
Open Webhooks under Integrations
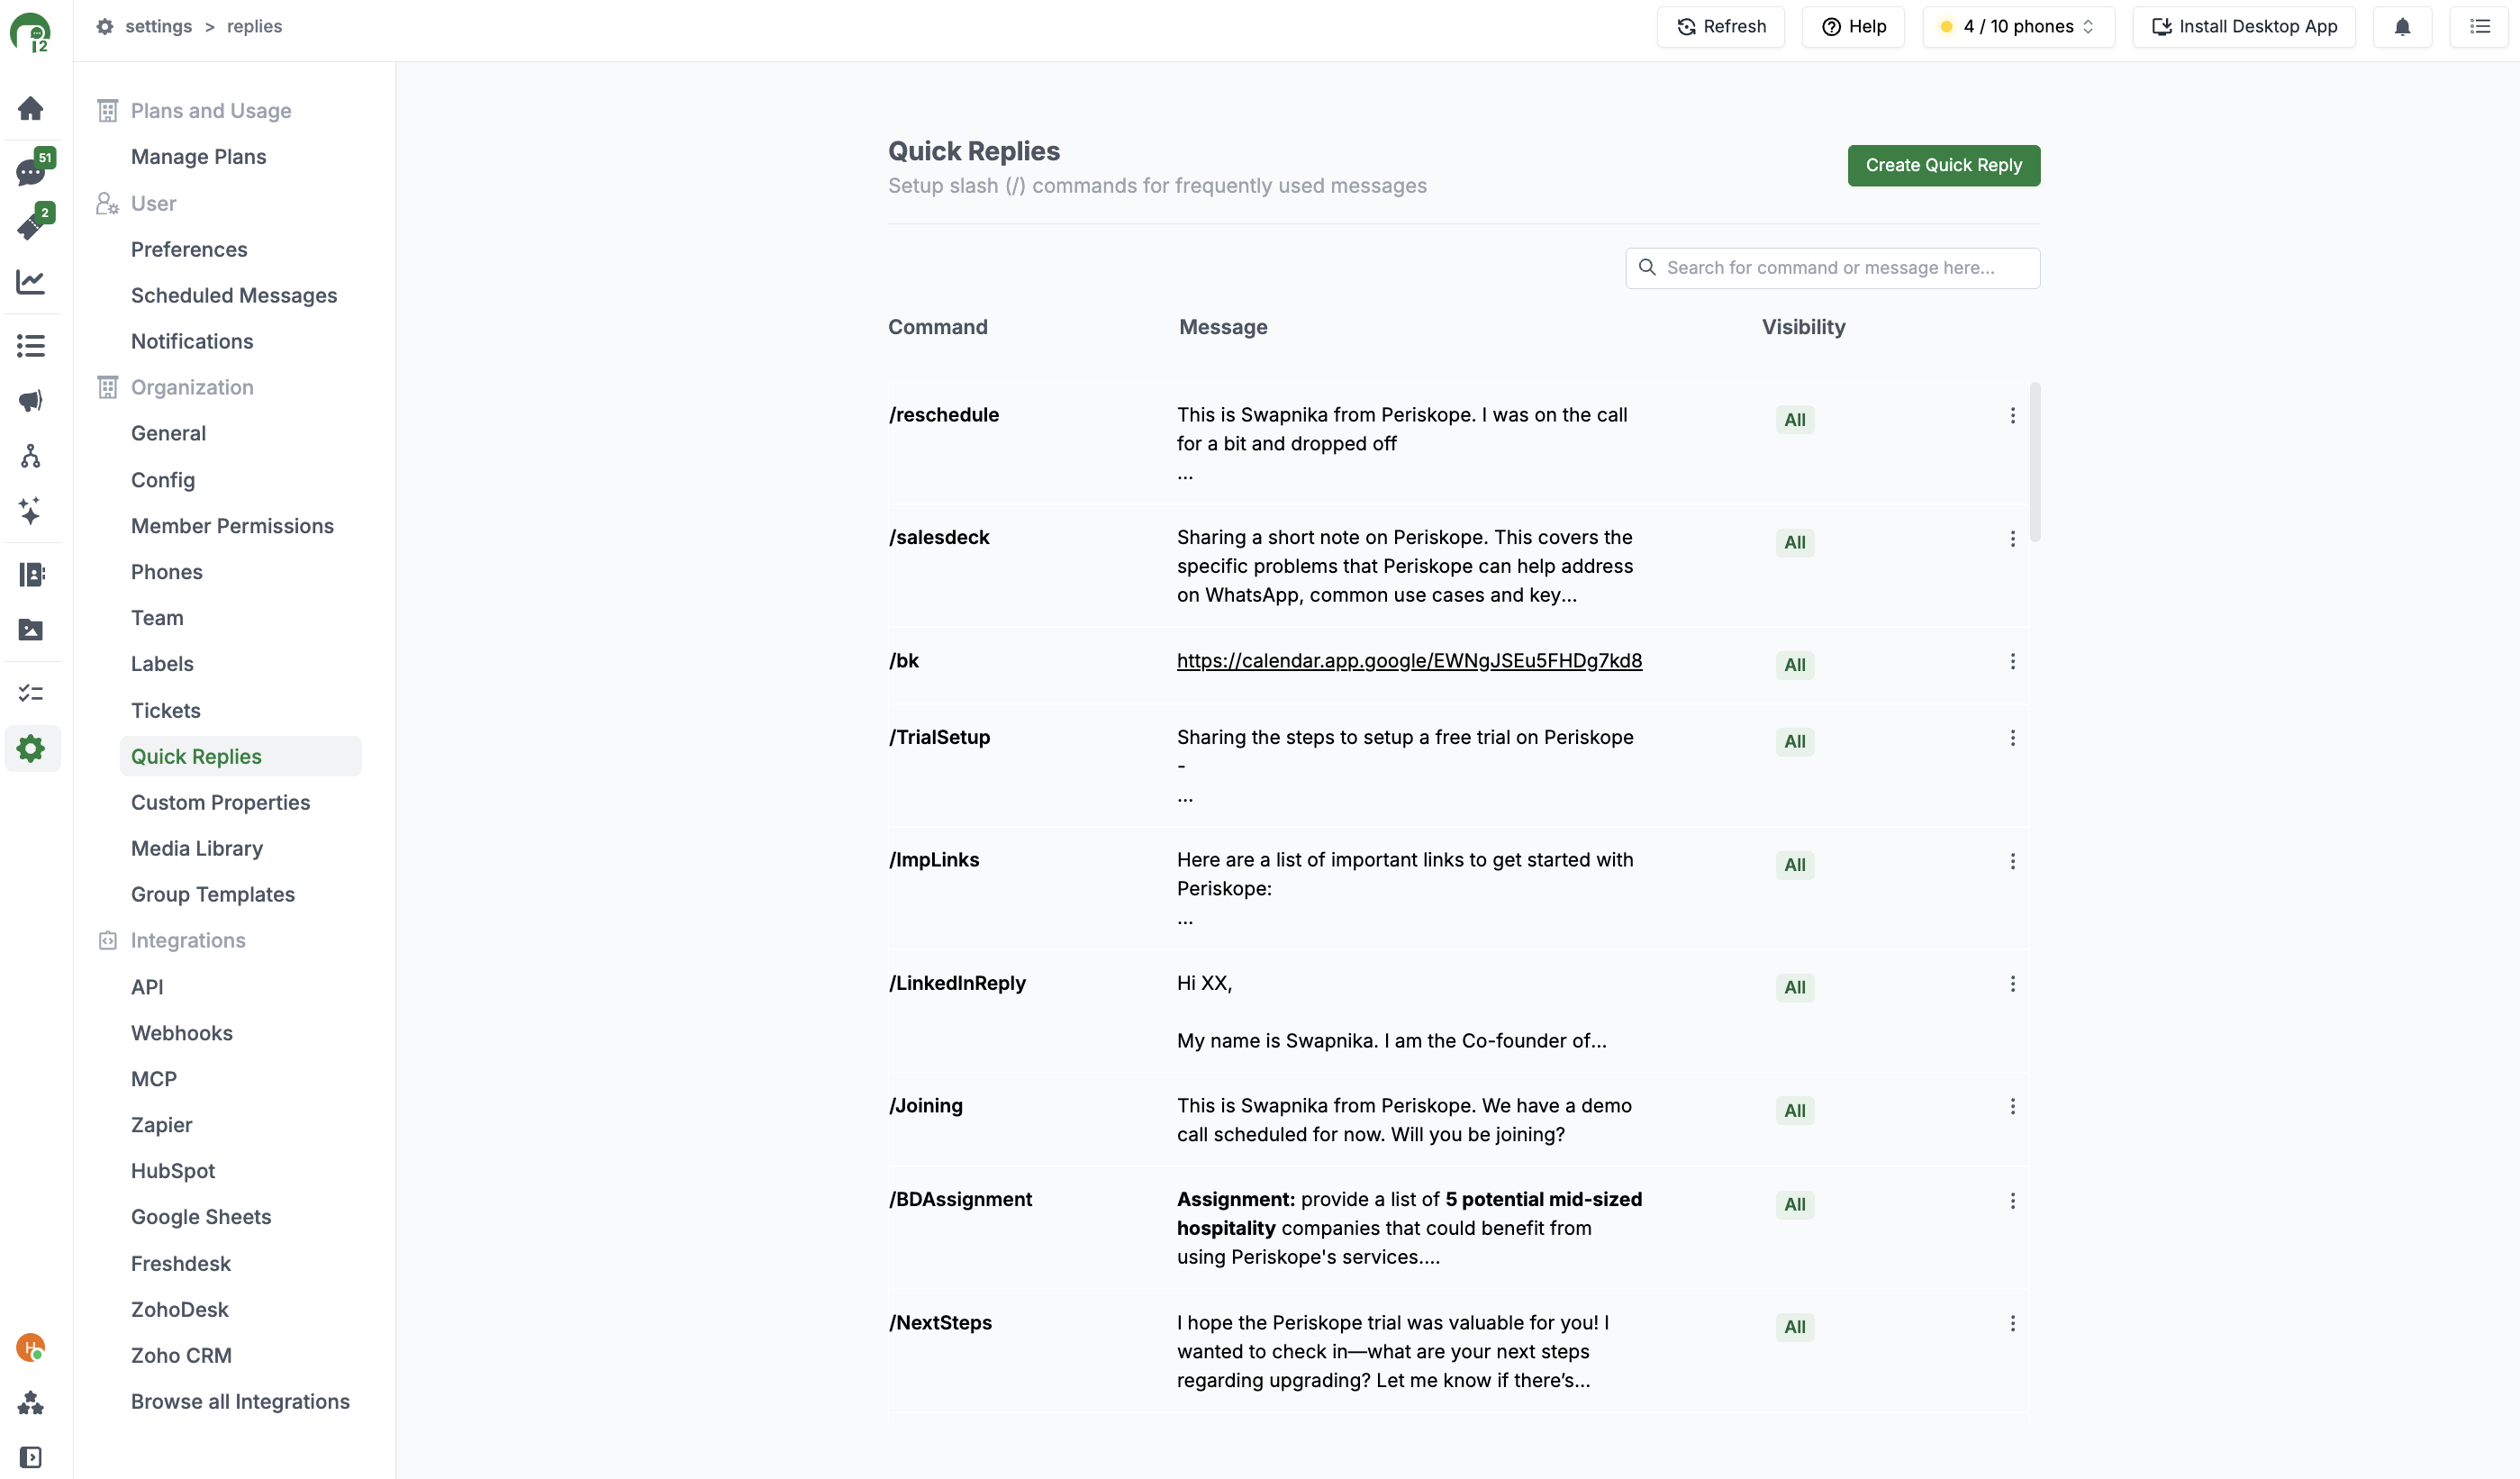(x=181, y=1033)
